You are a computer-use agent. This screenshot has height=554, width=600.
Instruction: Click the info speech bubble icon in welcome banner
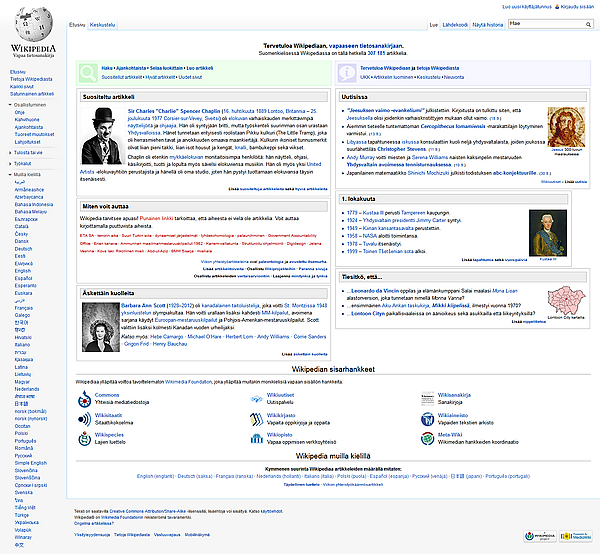pyautogui.click(x=347, y=73)
